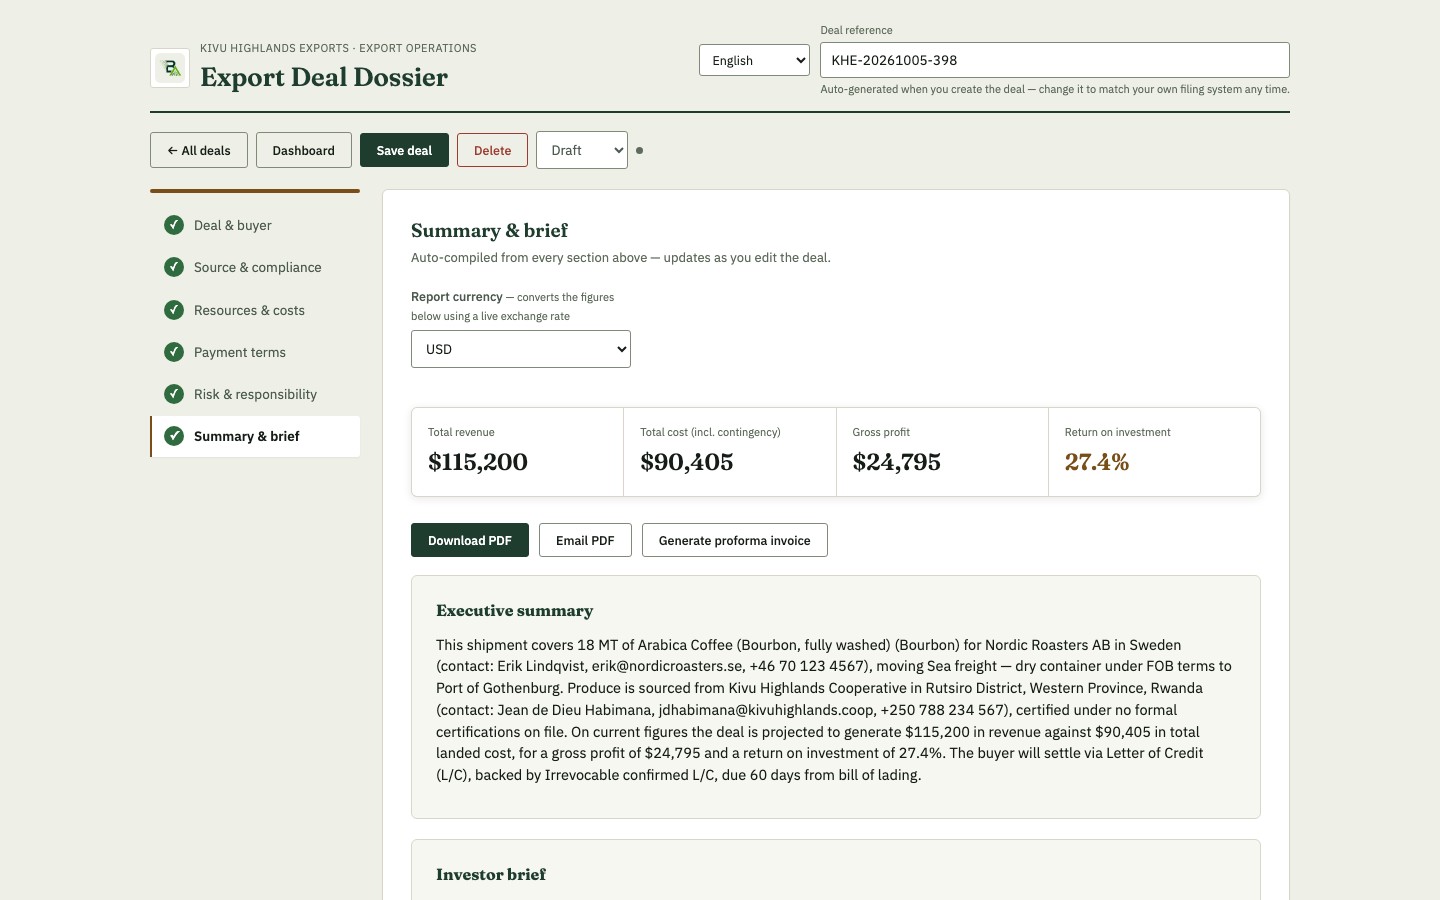
Task: Open the USD report currency dropdown
Action: pos(521,349)
